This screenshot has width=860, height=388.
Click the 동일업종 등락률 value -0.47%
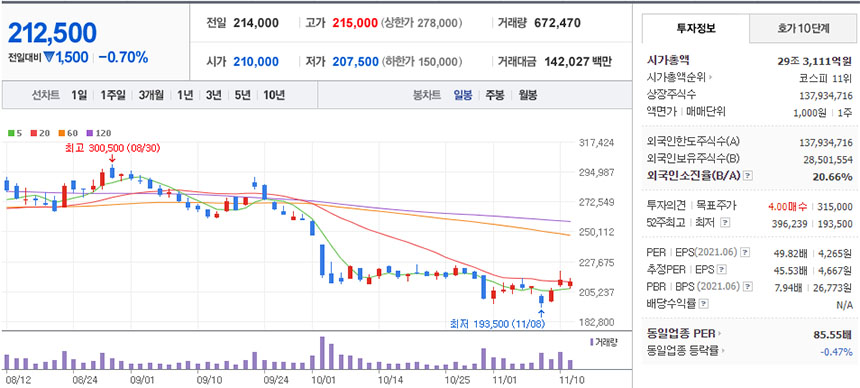(836, 351)
